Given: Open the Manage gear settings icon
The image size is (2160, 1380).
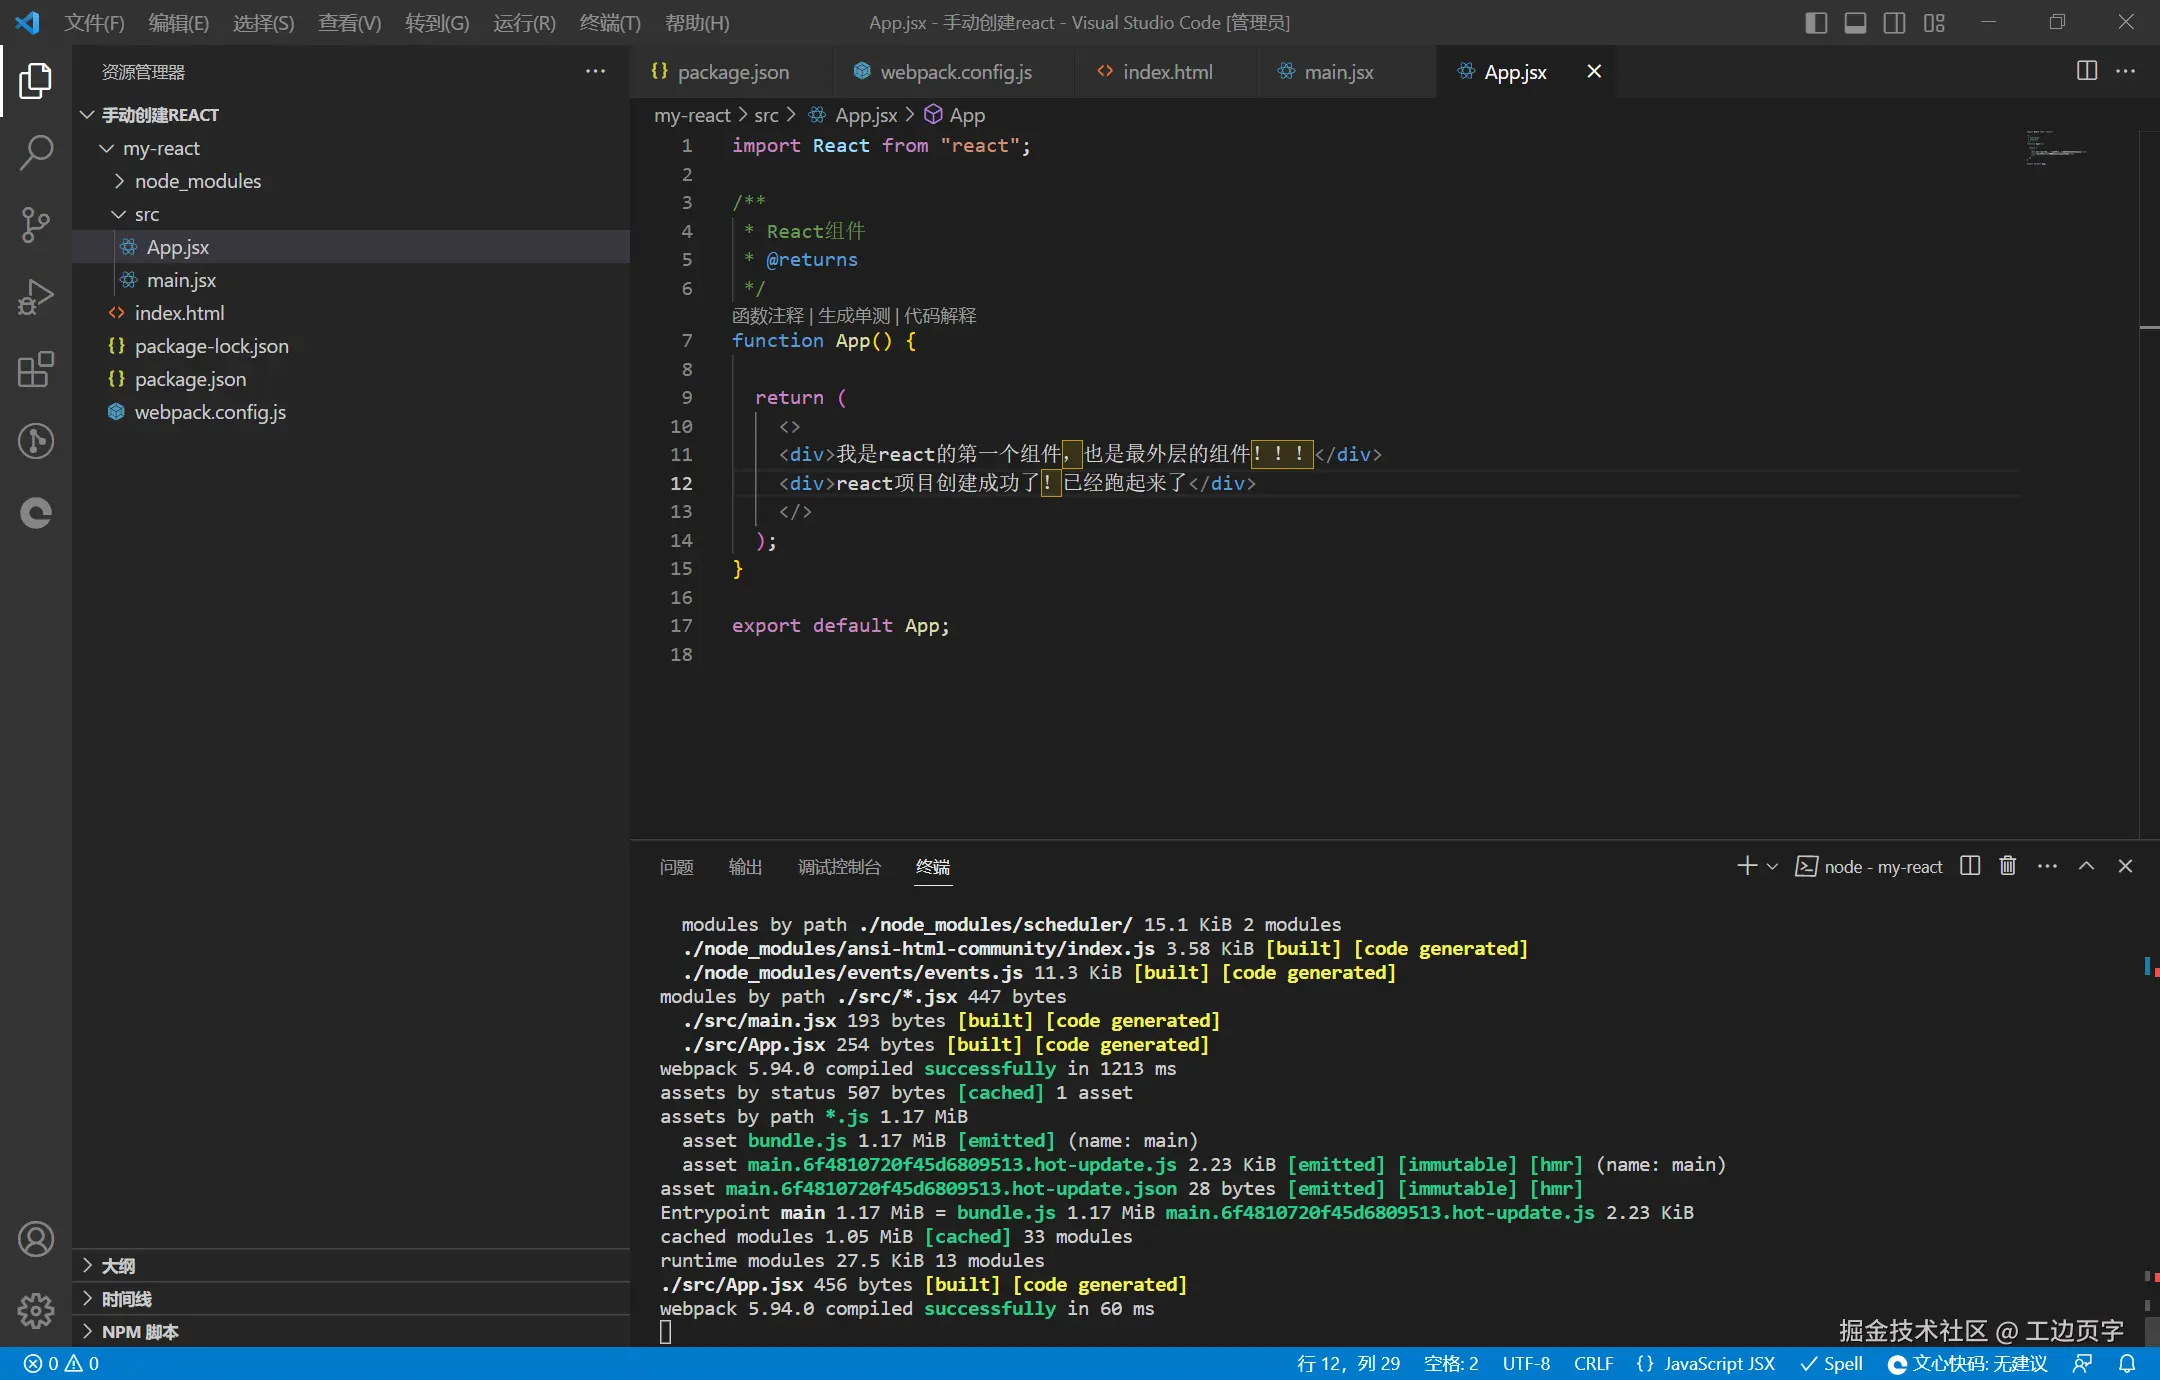Looking at the screenshot, I should click(x=36, y=1310).
